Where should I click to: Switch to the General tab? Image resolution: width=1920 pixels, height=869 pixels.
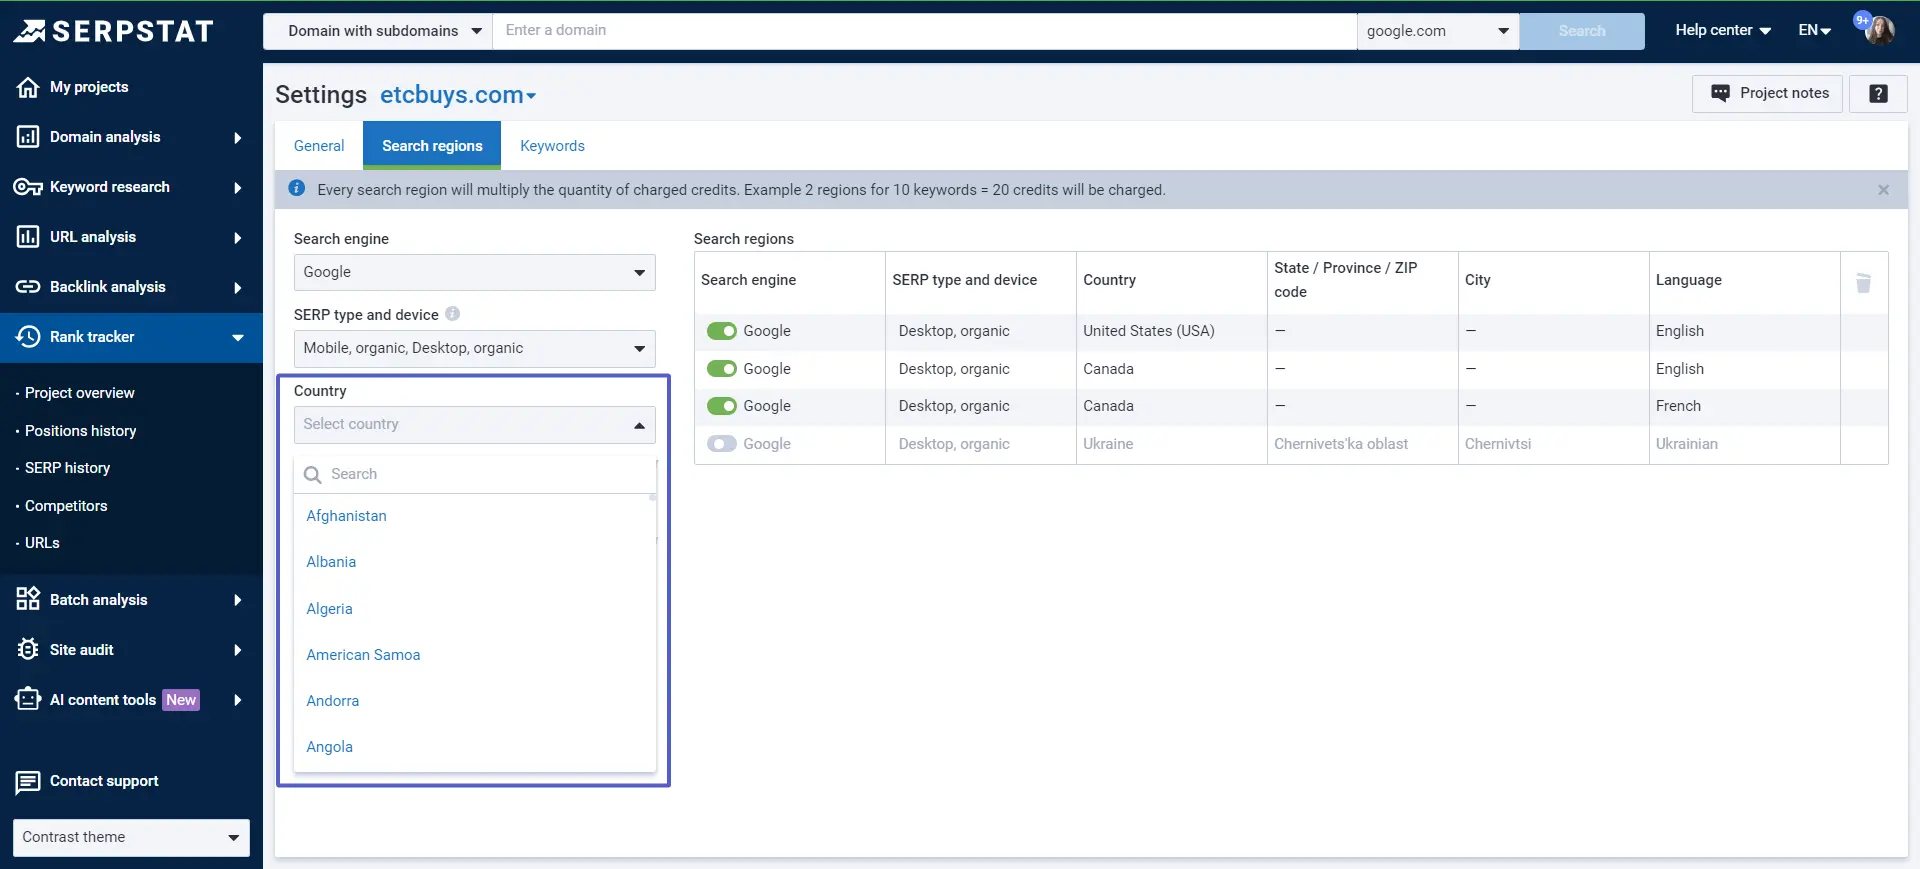click(319, 146)
